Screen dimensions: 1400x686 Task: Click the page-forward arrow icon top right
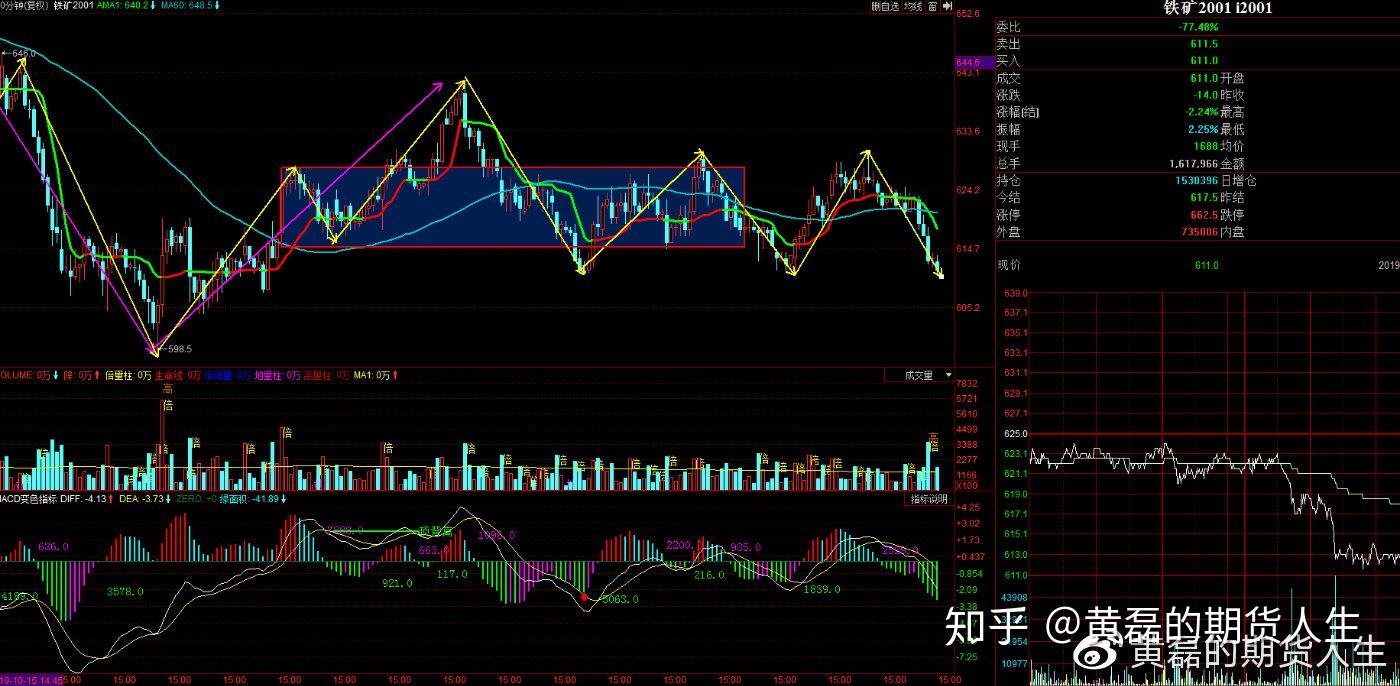coord(947,6)
